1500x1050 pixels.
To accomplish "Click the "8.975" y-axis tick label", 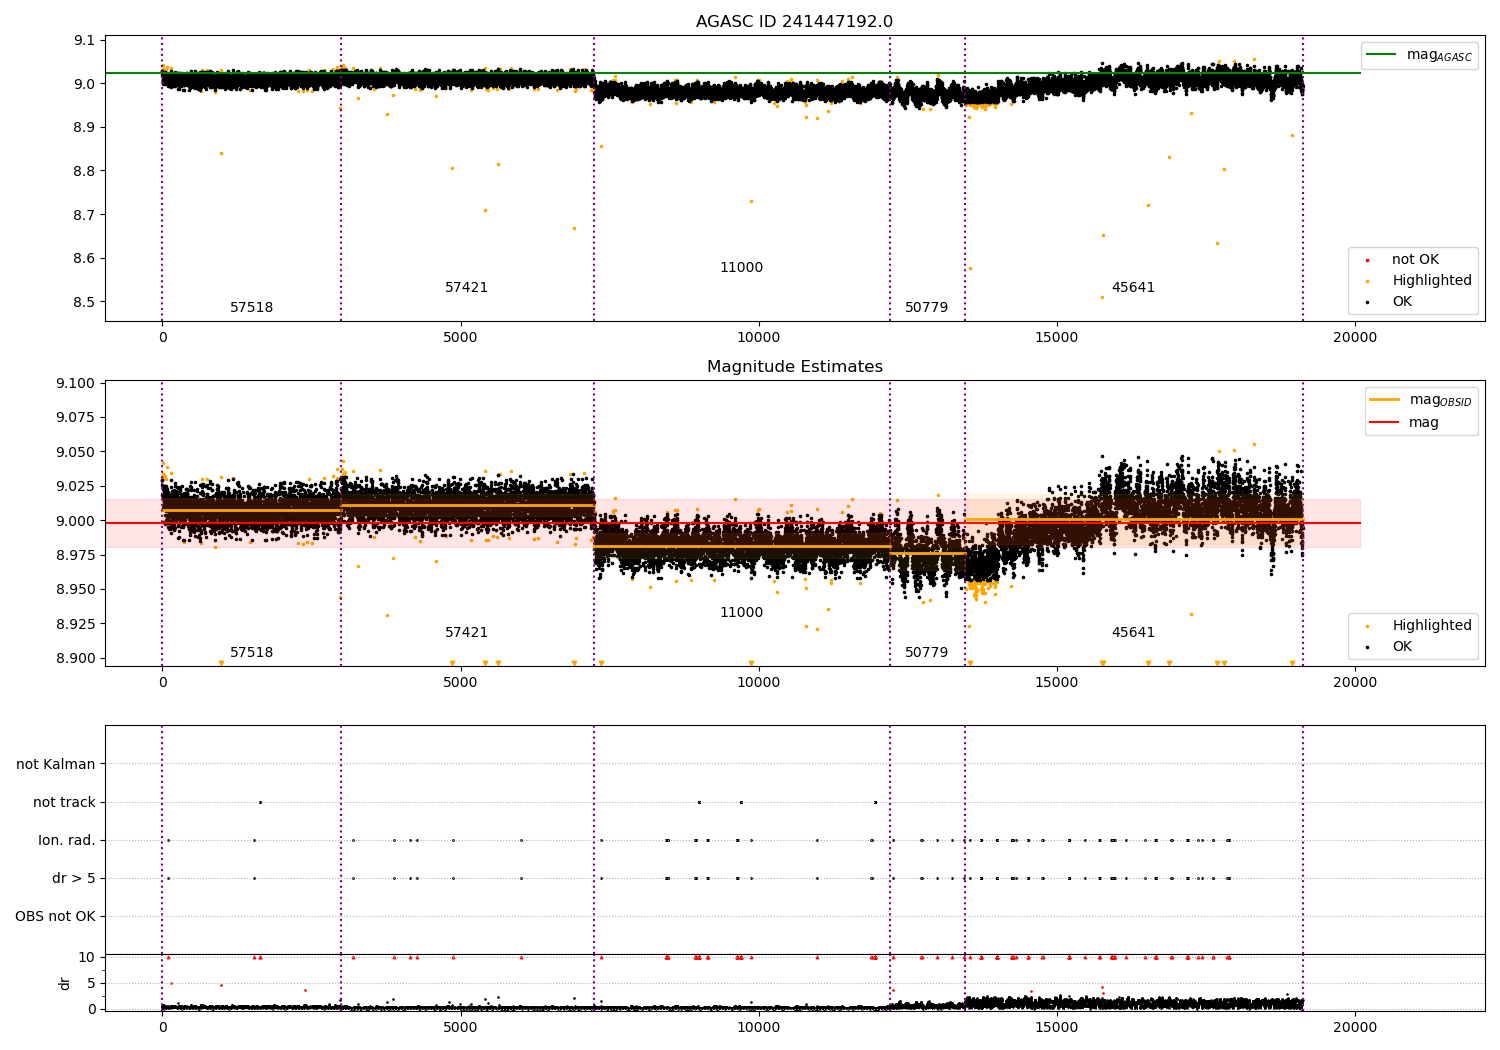I will (76, 556).
